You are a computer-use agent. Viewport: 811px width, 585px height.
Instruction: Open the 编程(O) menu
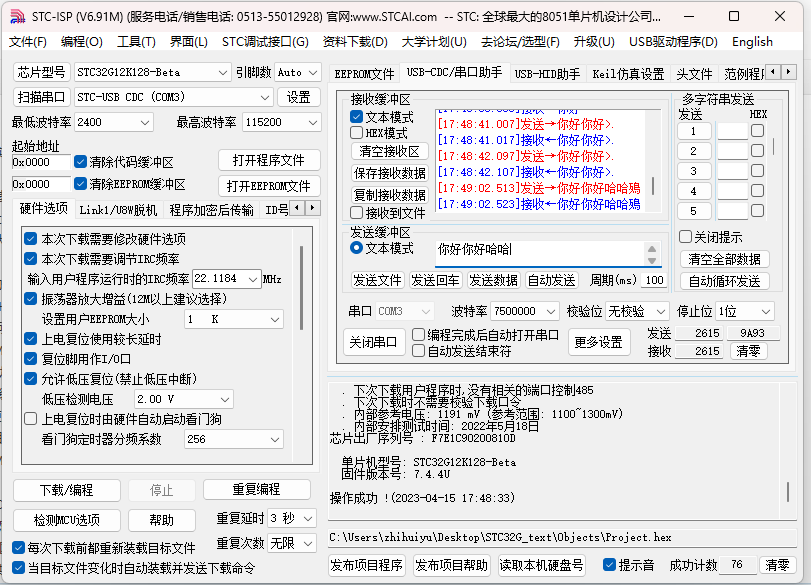pyautogui.click(x=82, y=42)
